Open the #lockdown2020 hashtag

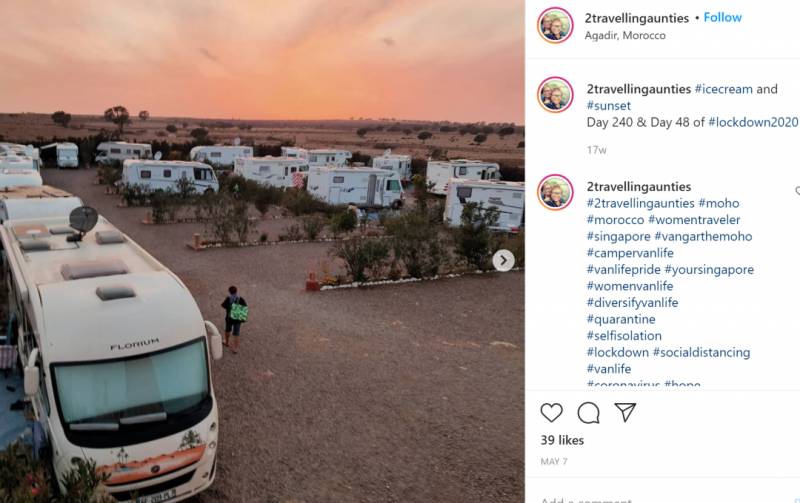(753, 122)
